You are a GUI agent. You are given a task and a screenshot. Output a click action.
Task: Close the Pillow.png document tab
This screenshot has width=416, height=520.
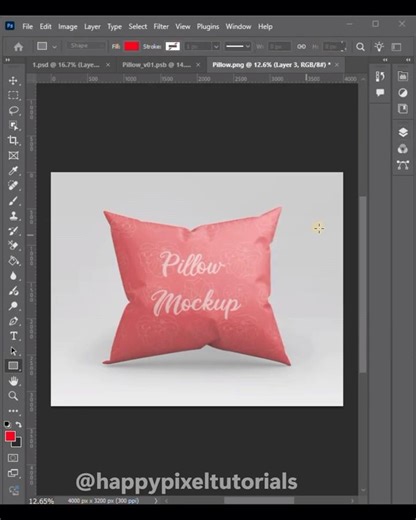click(337, 65)
